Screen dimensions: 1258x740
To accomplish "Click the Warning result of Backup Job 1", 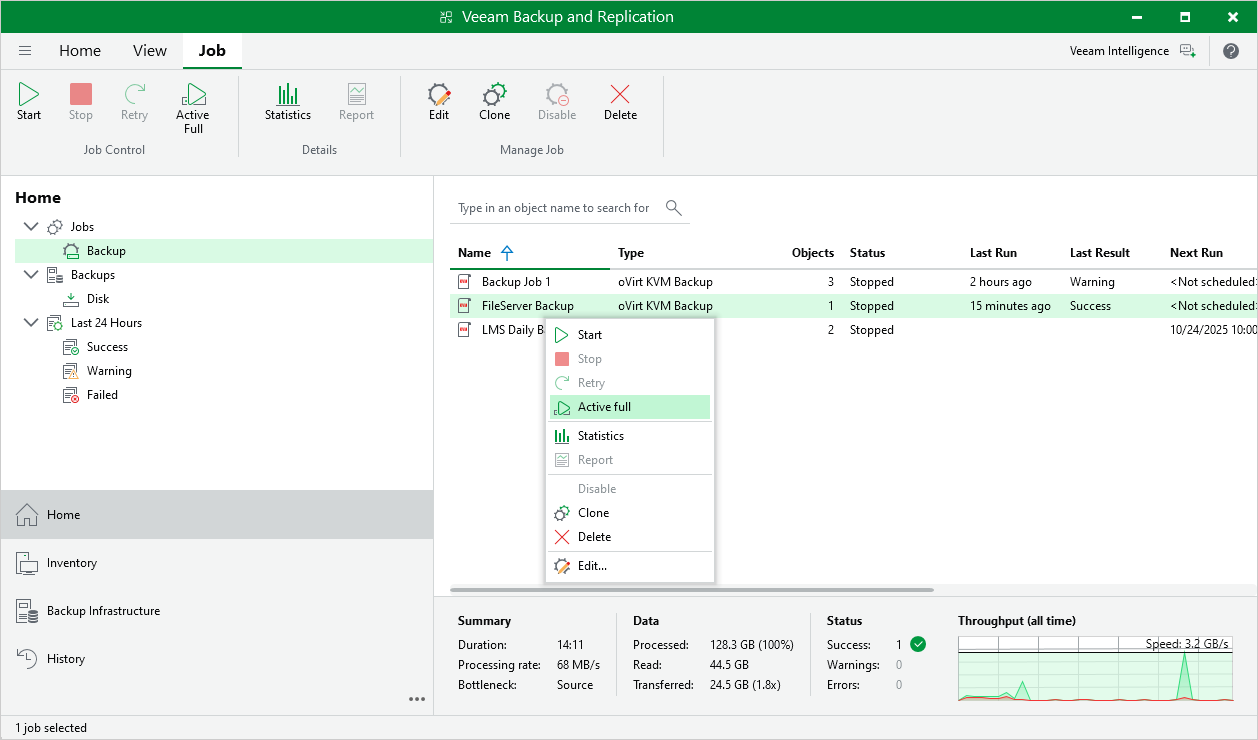I will [x=1092, y=282].
